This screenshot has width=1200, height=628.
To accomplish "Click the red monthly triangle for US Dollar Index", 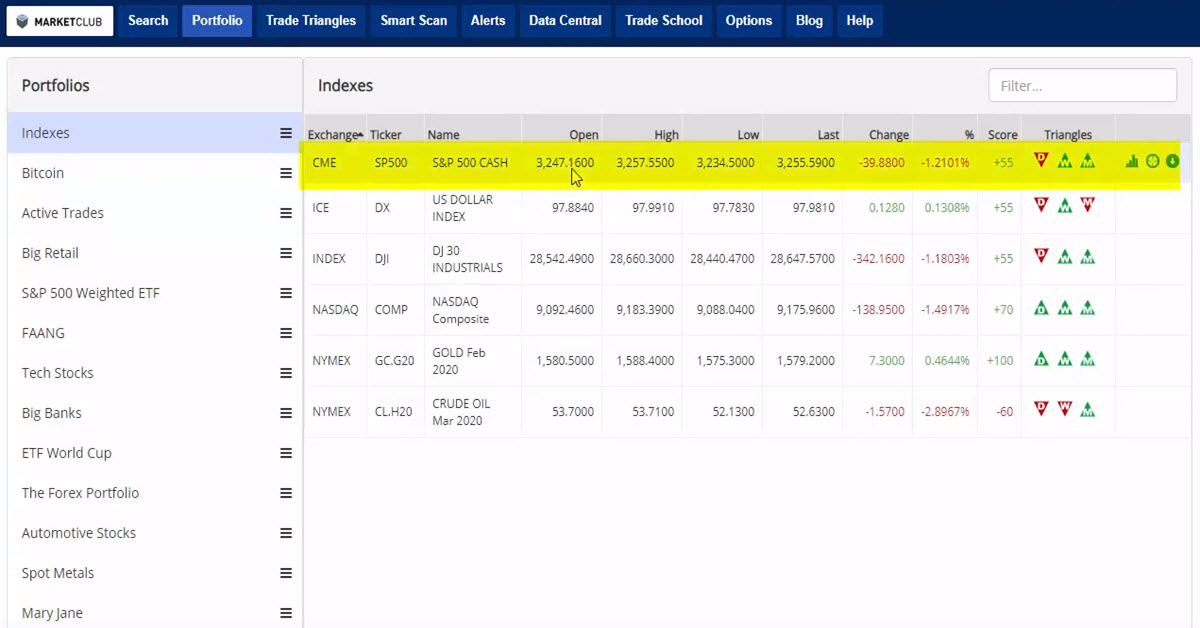I will (1087, 205).
